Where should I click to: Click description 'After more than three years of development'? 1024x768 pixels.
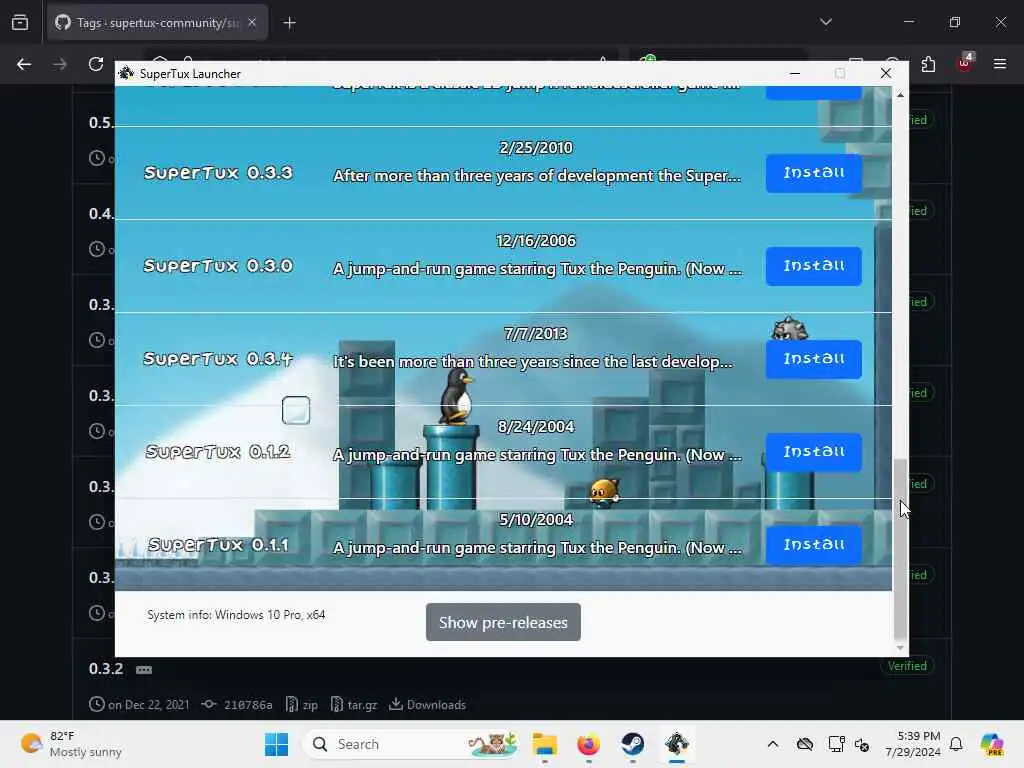[x=537, y=176]
